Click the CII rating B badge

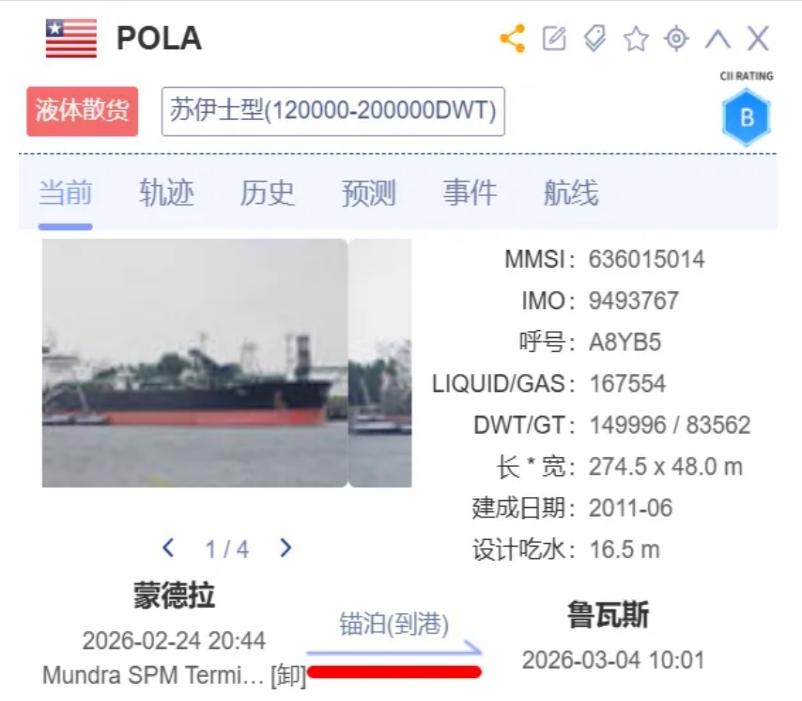[746, 117]
